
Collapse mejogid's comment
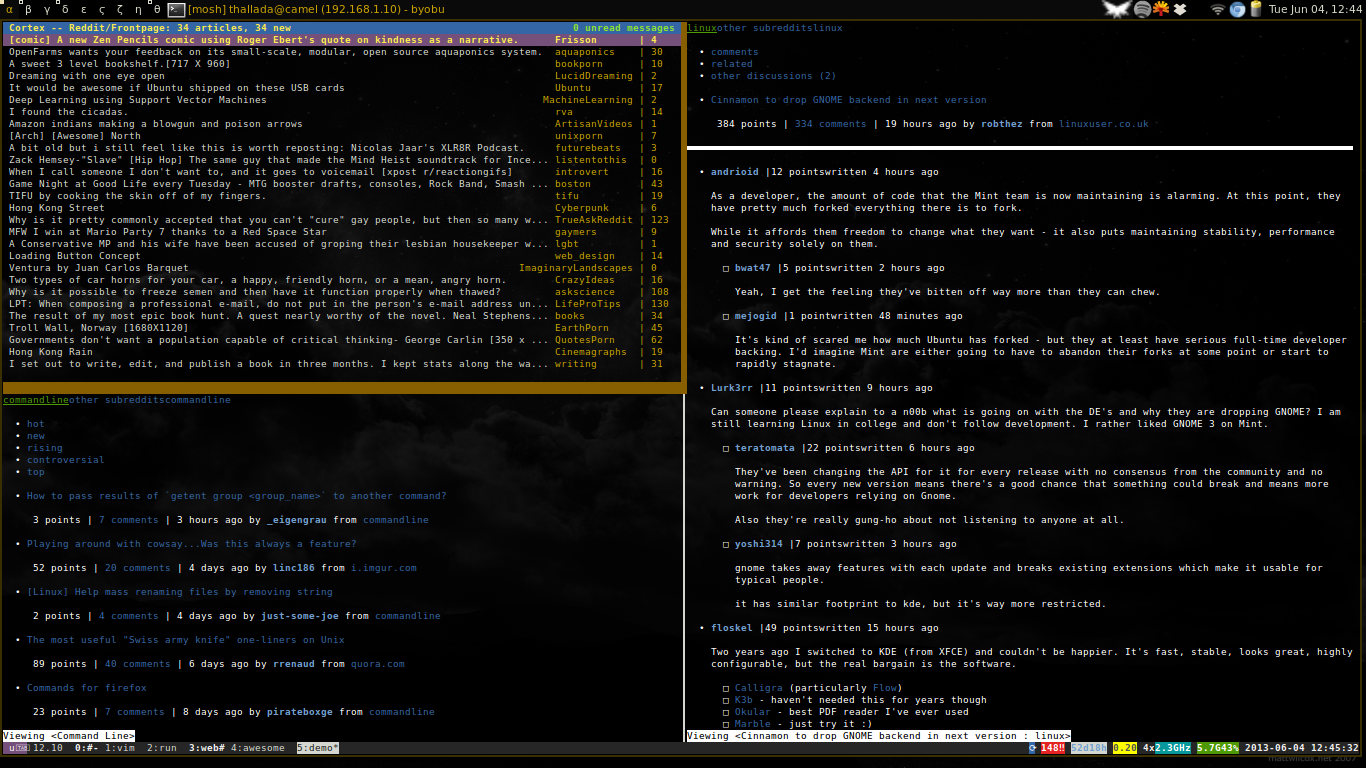726,315
